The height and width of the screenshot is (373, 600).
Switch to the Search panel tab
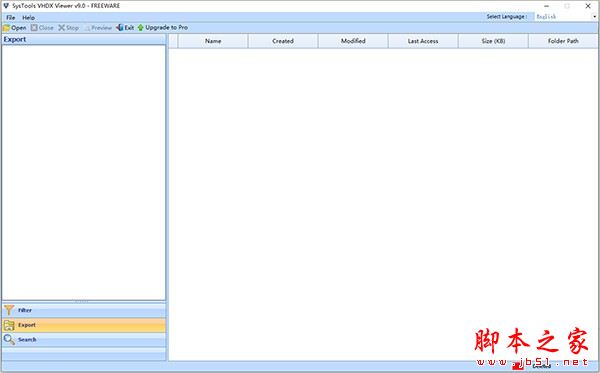(x=84, y=340)
